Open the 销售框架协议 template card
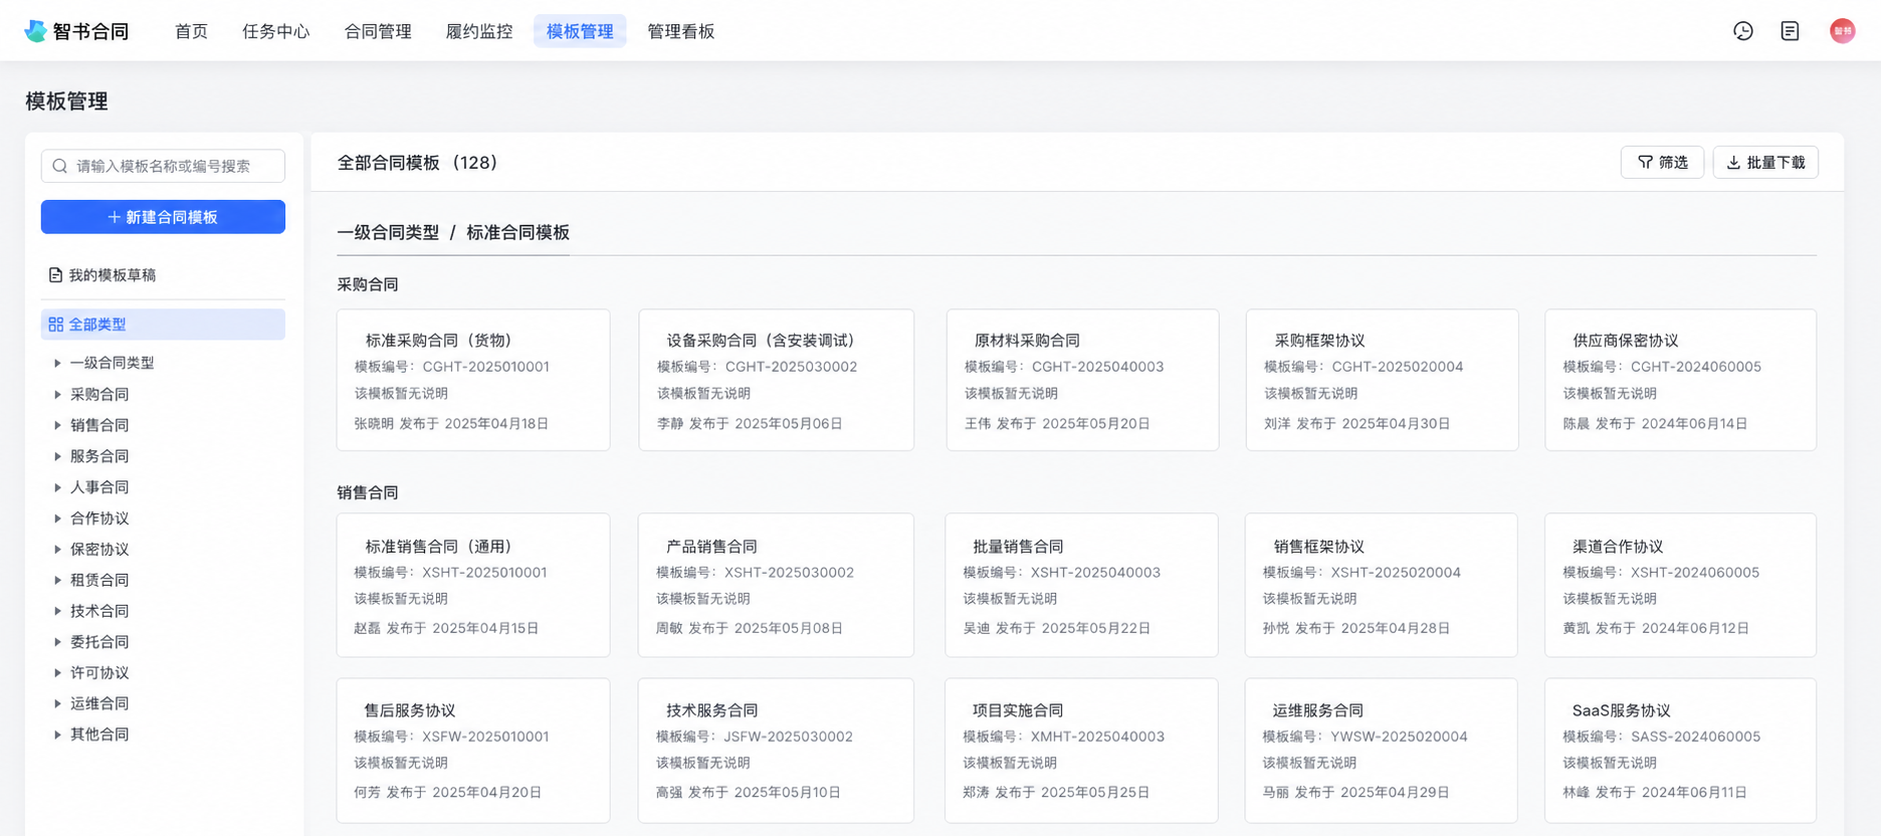The height and width of the screenshot is (836, 1881). (x=1381, y=585)
